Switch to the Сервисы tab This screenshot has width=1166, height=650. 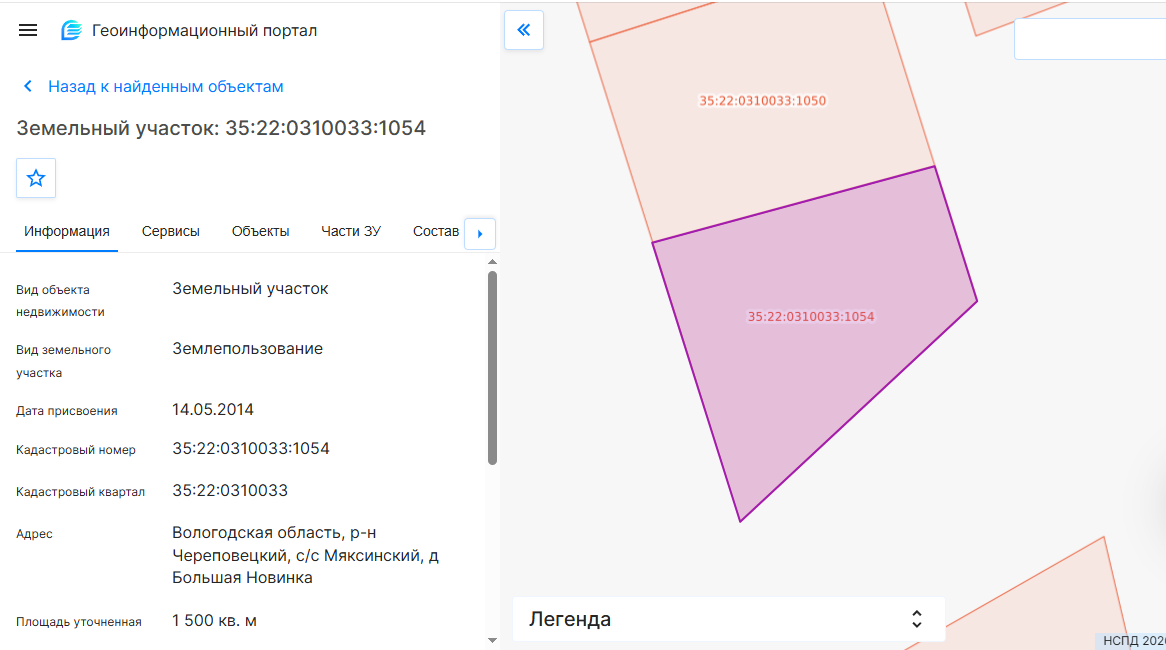(170, 231)
